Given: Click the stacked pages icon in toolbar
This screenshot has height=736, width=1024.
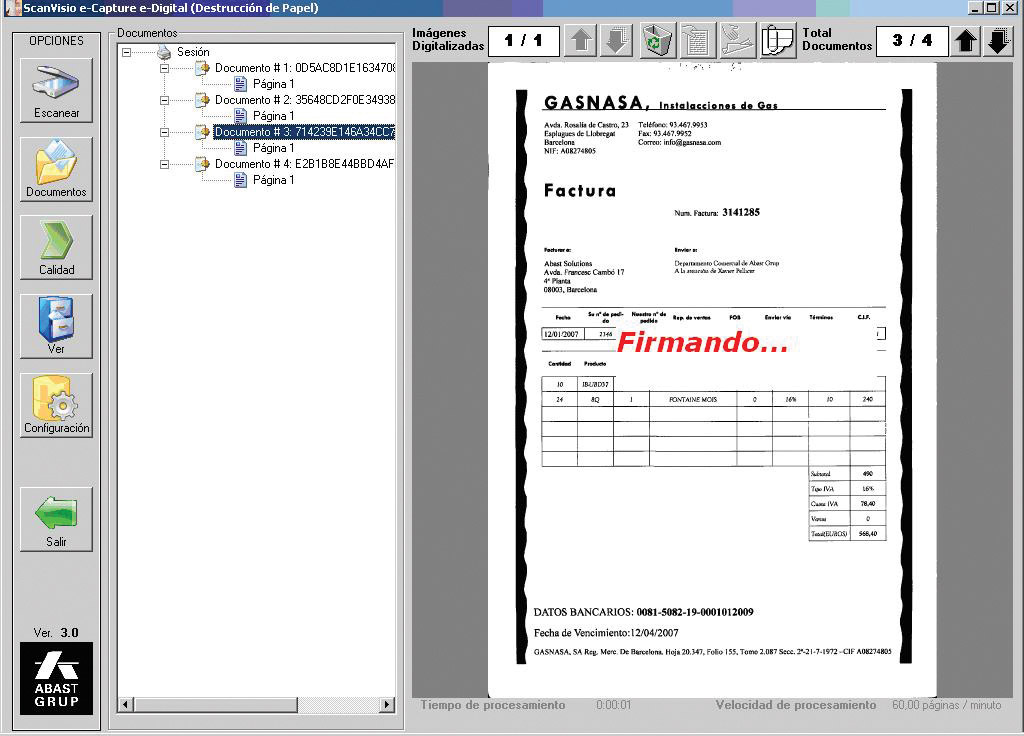Looking at the screenshot, I should coord(778,41).
